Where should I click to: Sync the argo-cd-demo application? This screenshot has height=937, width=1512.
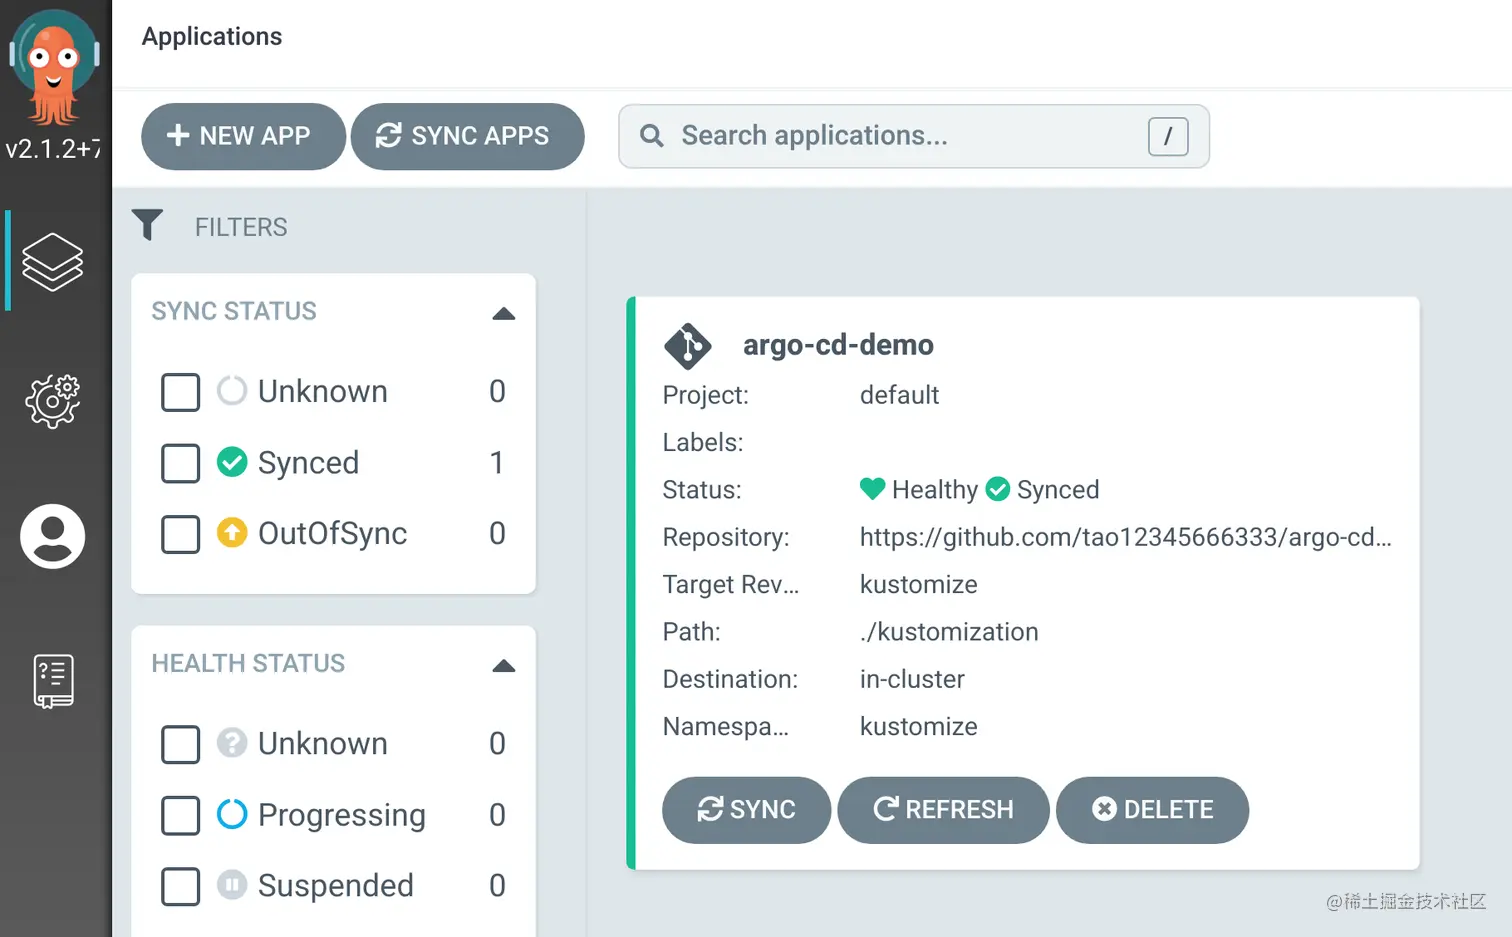click(746, 809)
